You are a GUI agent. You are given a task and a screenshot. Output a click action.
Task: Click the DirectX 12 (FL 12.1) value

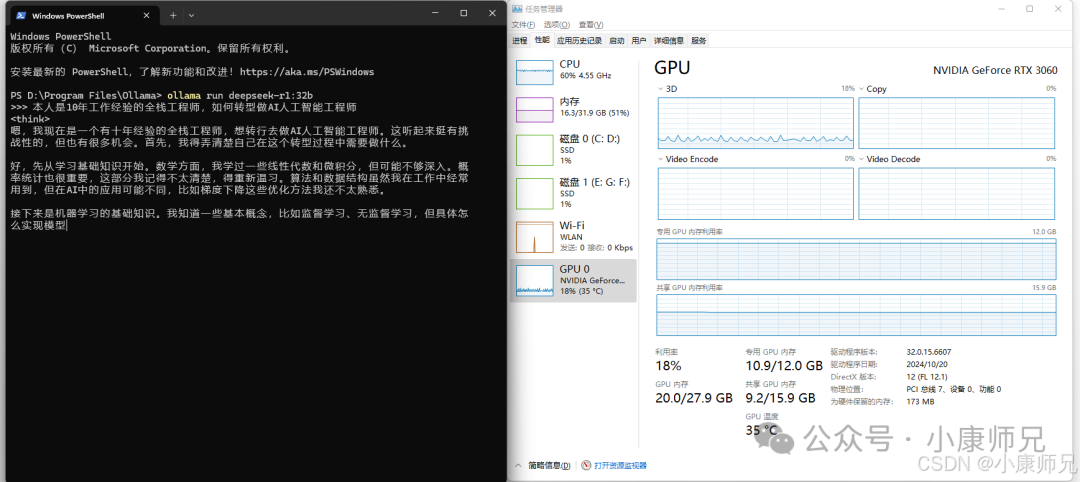927,377
